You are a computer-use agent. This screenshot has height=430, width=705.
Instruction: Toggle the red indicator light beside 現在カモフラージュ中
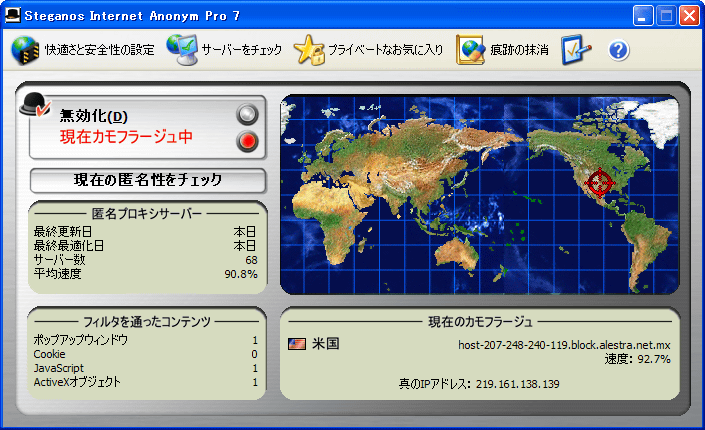247,141
